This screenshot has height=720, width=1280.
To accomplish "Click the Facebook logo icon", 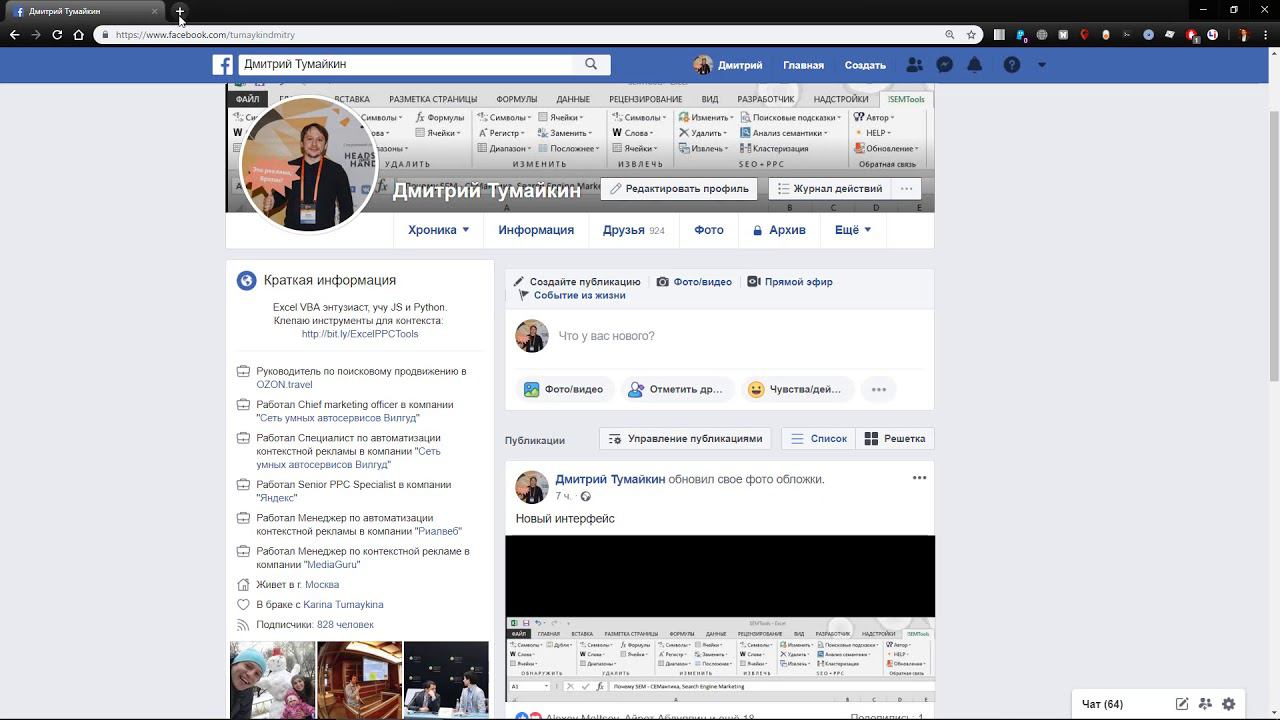I will (x=222, y=65).
